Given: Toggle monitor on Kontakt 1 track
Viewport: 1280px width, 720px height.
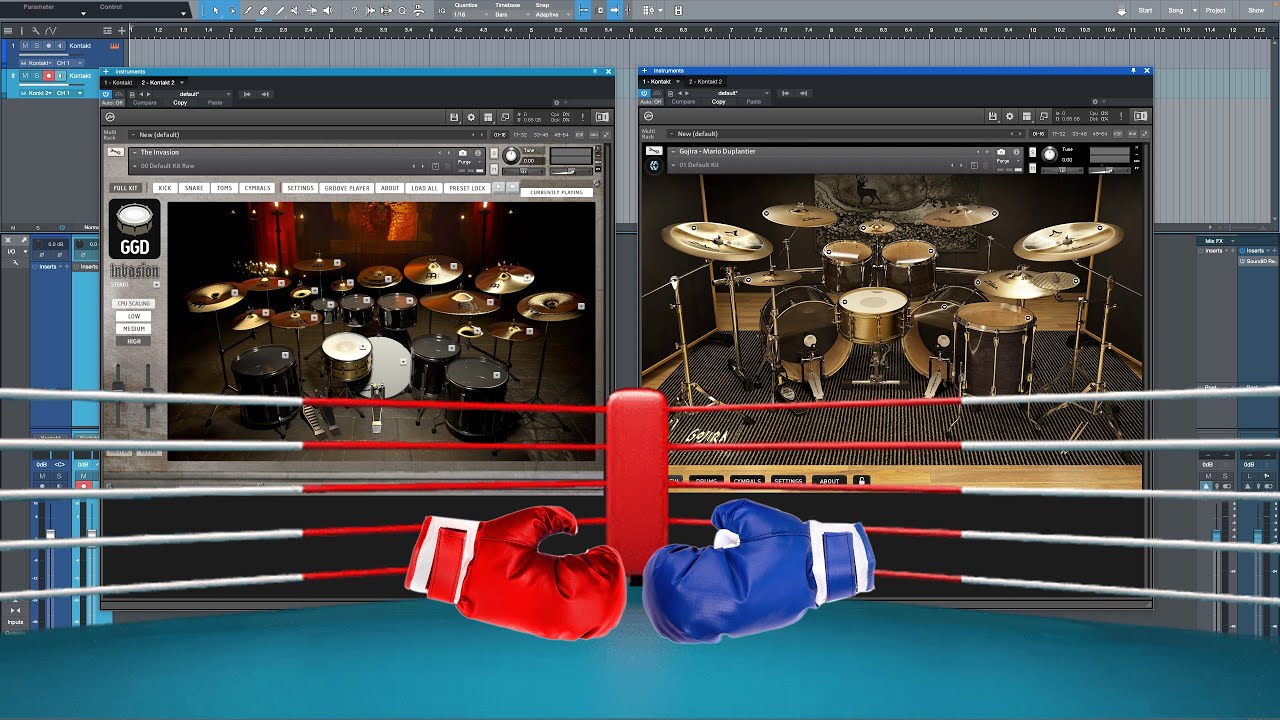Looking at the screenshot, I should tap(59, 46).
